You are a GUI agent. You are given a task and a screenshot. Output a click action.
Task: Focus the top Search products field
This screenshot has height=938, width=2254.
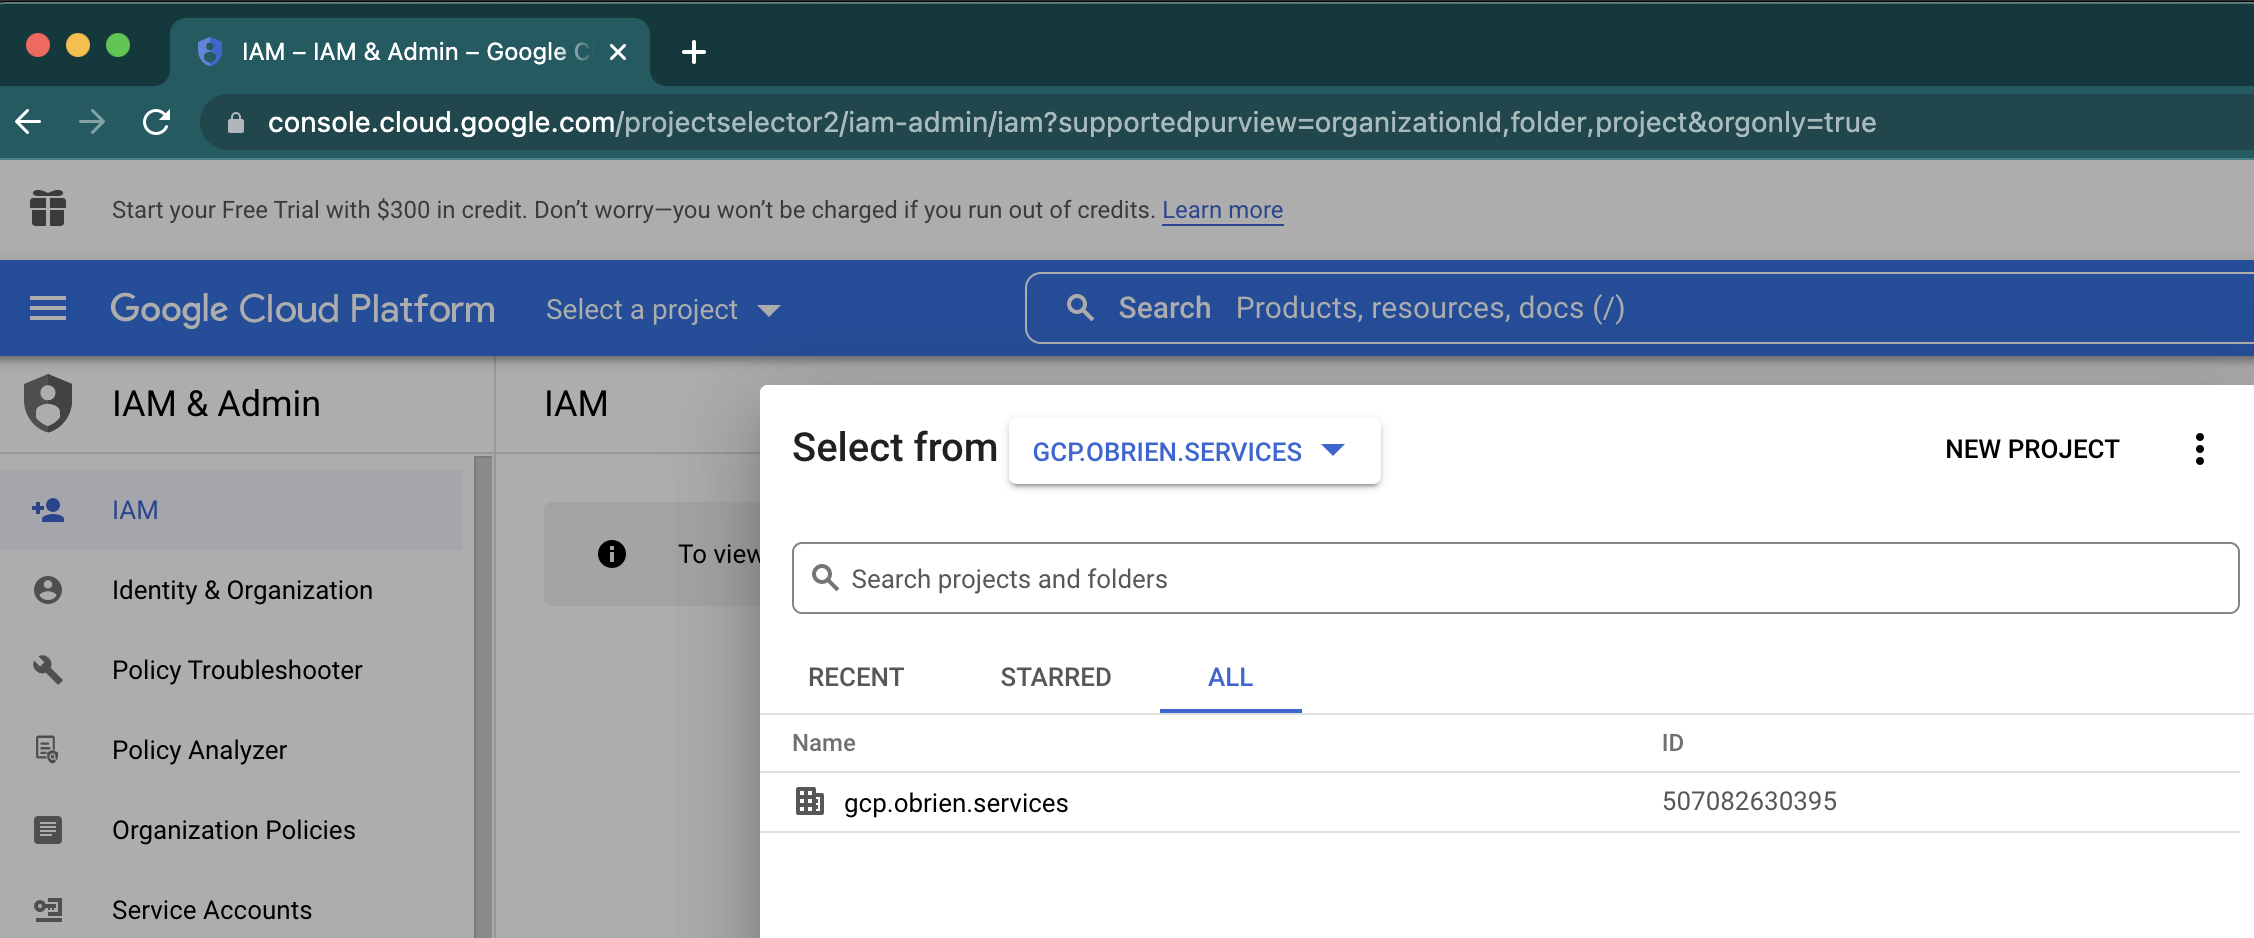pyautogui.click(x=1640, y=308)
